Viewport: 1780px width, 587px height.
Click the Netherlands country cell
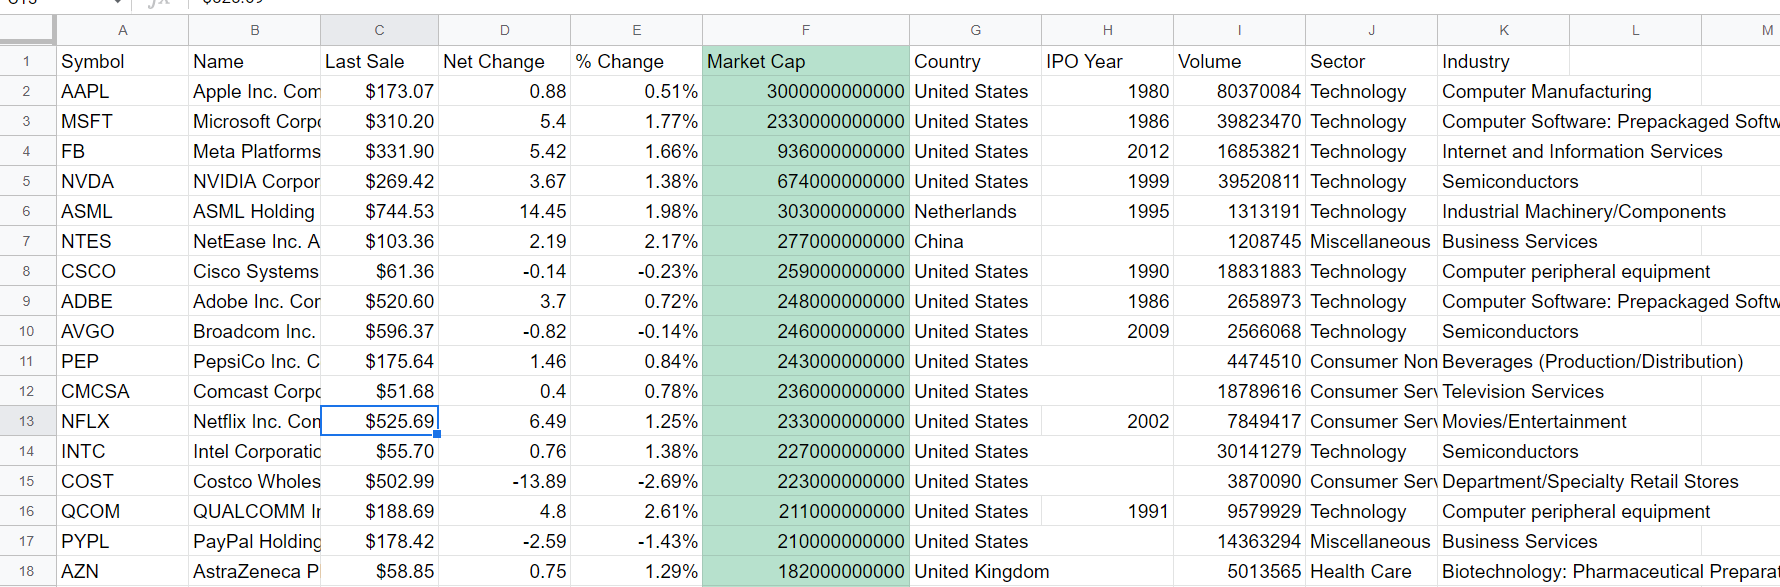(x=976, y=211)
